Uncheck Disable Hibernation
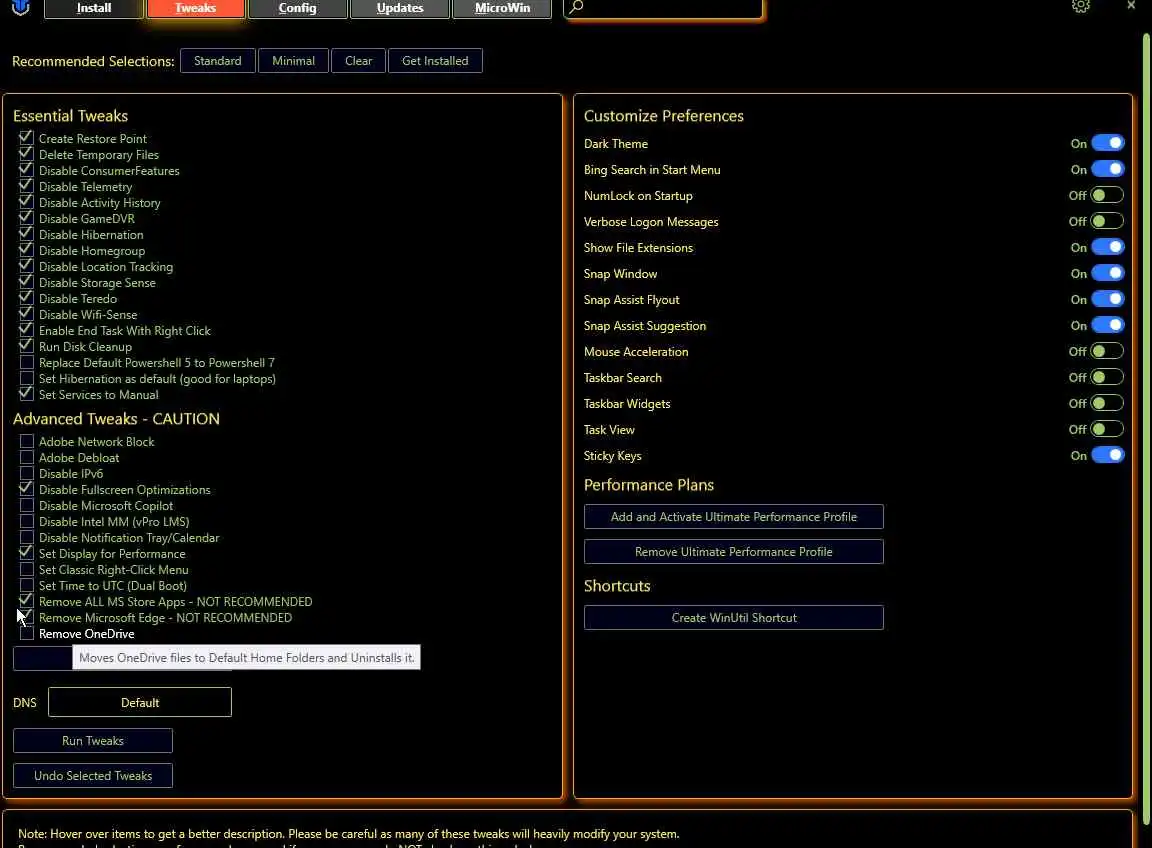The image size is (1152, 848). 26,234
